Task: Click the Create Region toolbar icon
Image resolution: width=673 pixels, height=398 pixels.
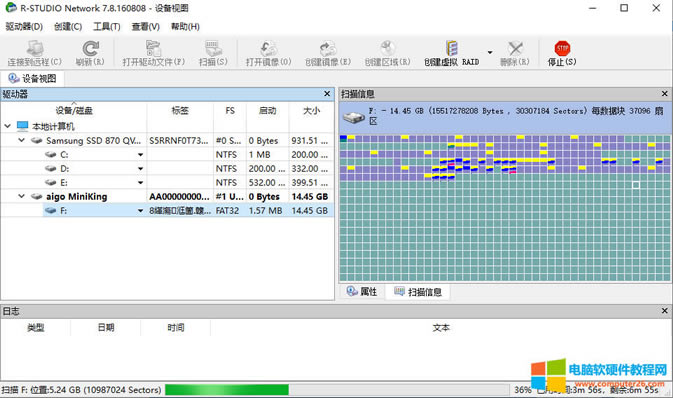Action: pyautogui.click(x=387, y=48)
